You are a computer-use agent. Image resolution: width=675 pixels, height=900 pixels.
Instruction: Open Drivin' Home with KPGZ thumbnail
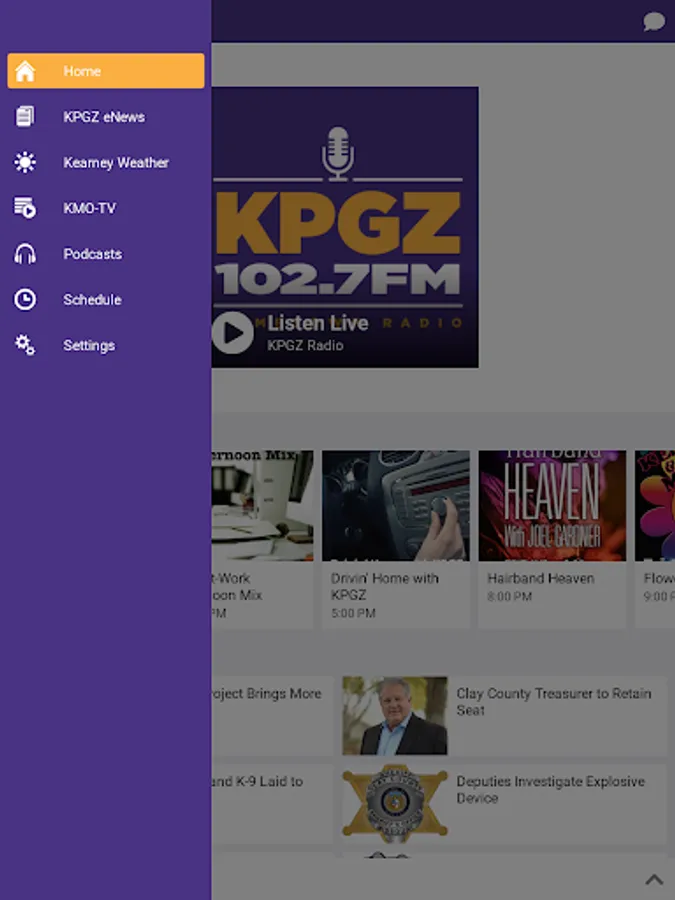click(395, 506)
